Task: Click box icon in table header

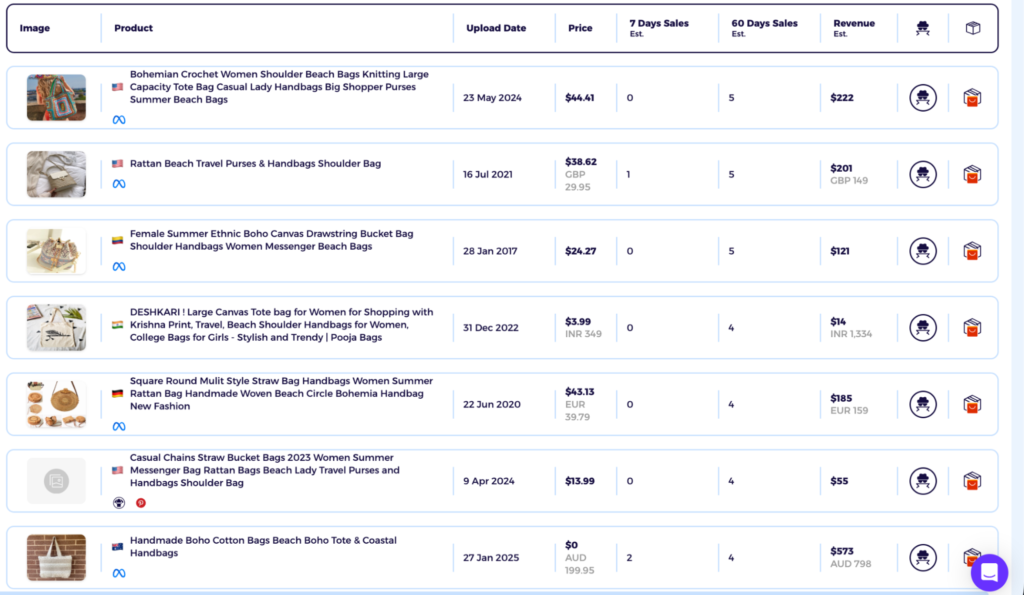Action: 973,28
